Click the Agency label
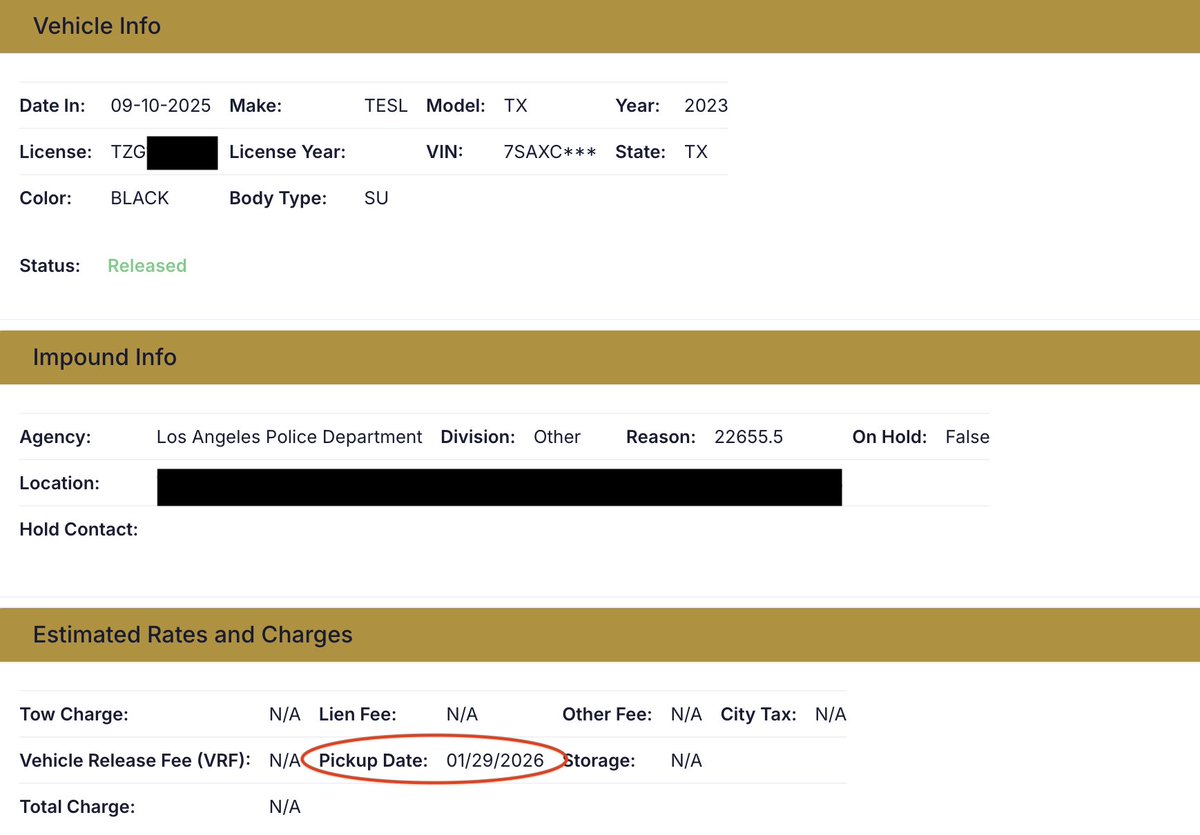 pos(55,437)
